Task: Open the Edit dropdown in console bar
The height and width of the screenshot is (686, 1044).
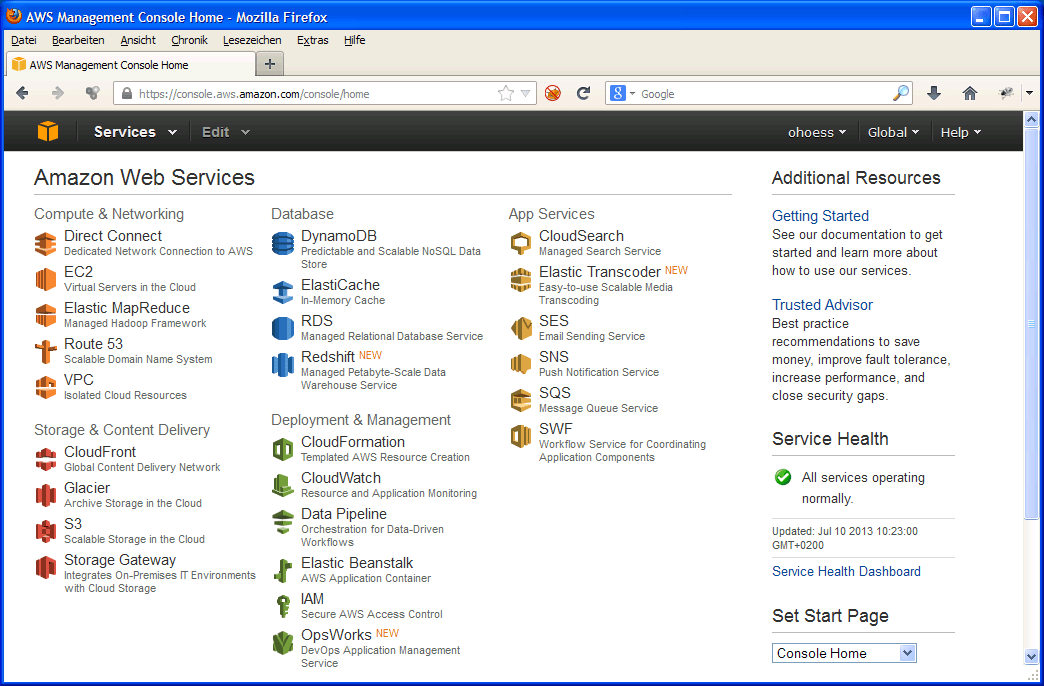Action: point(226,132)
